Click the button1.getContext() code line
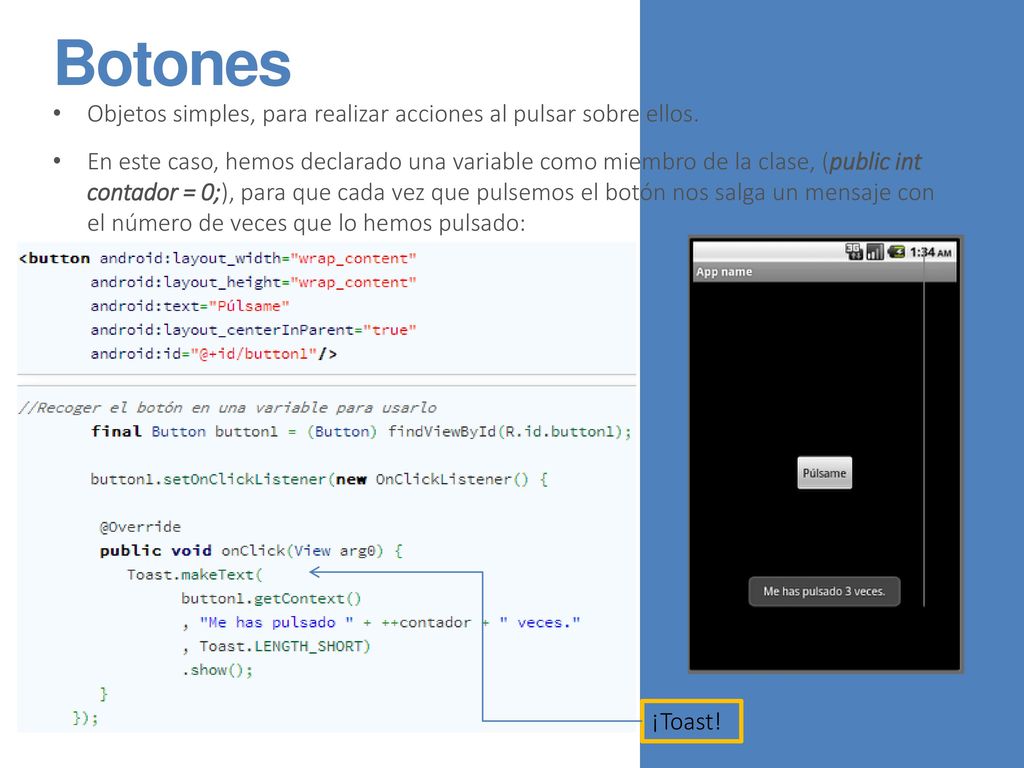Image resolution: width=1024 pixels, height=768 pixels. 271,598
